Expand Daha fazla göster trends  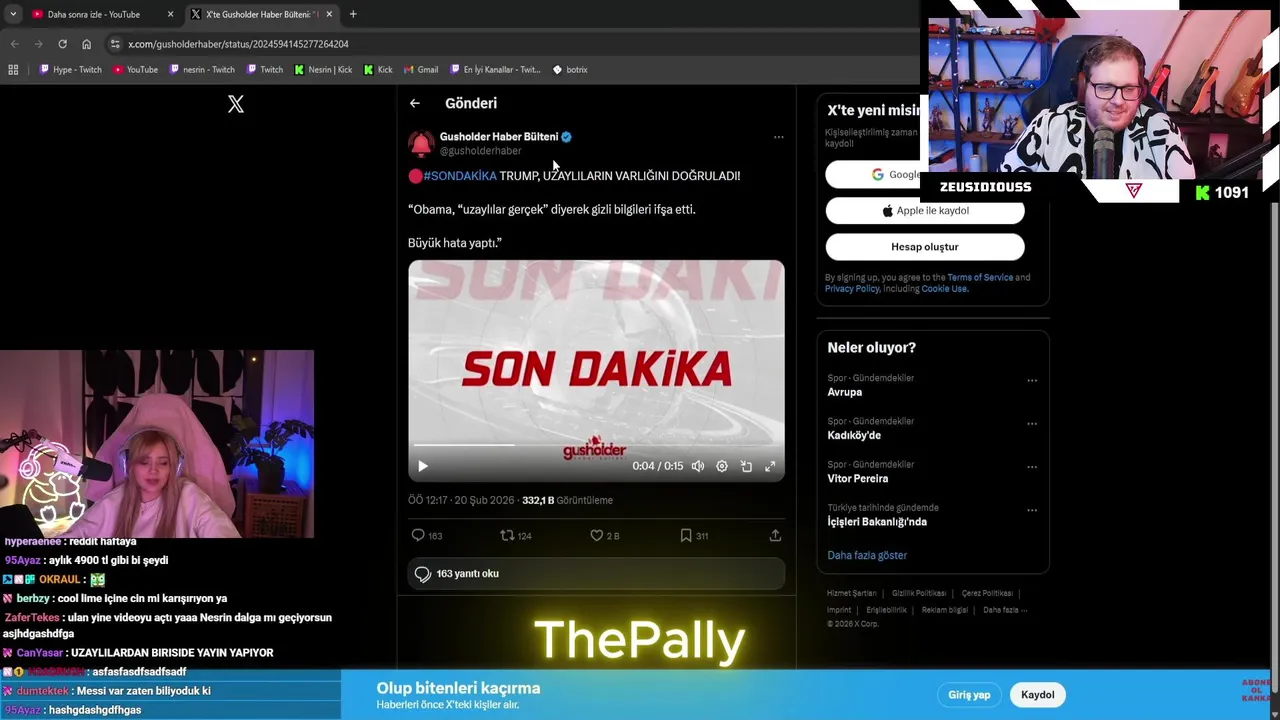tap(867, 555)
